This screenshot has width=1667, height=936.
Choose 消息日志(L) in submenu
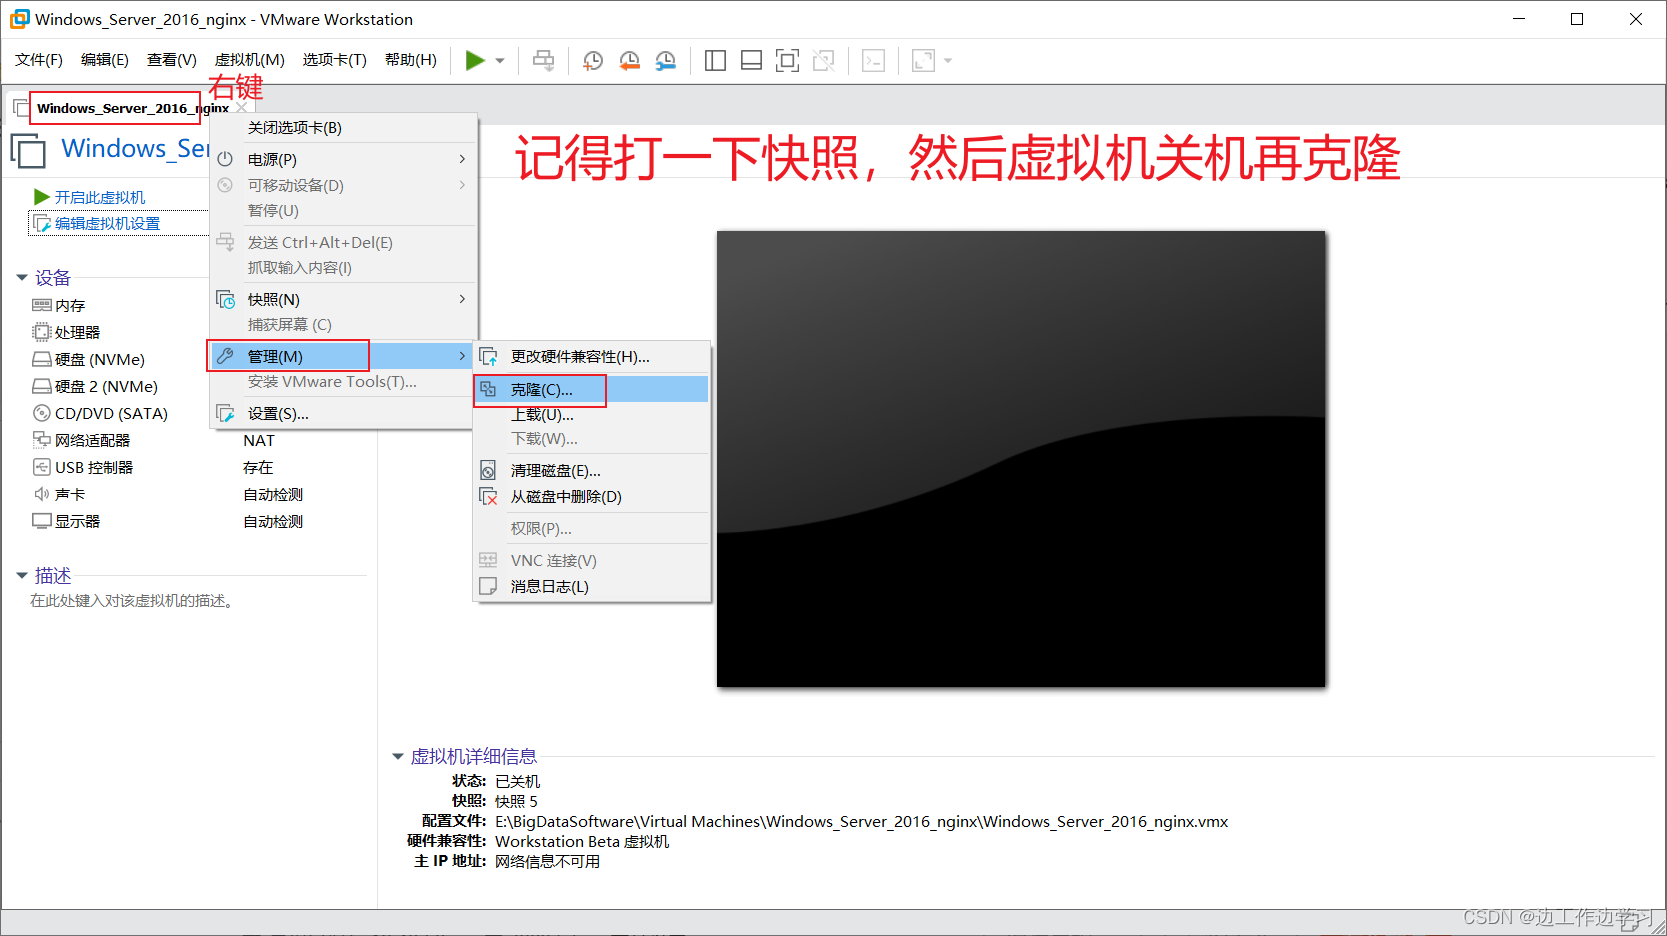592,586
